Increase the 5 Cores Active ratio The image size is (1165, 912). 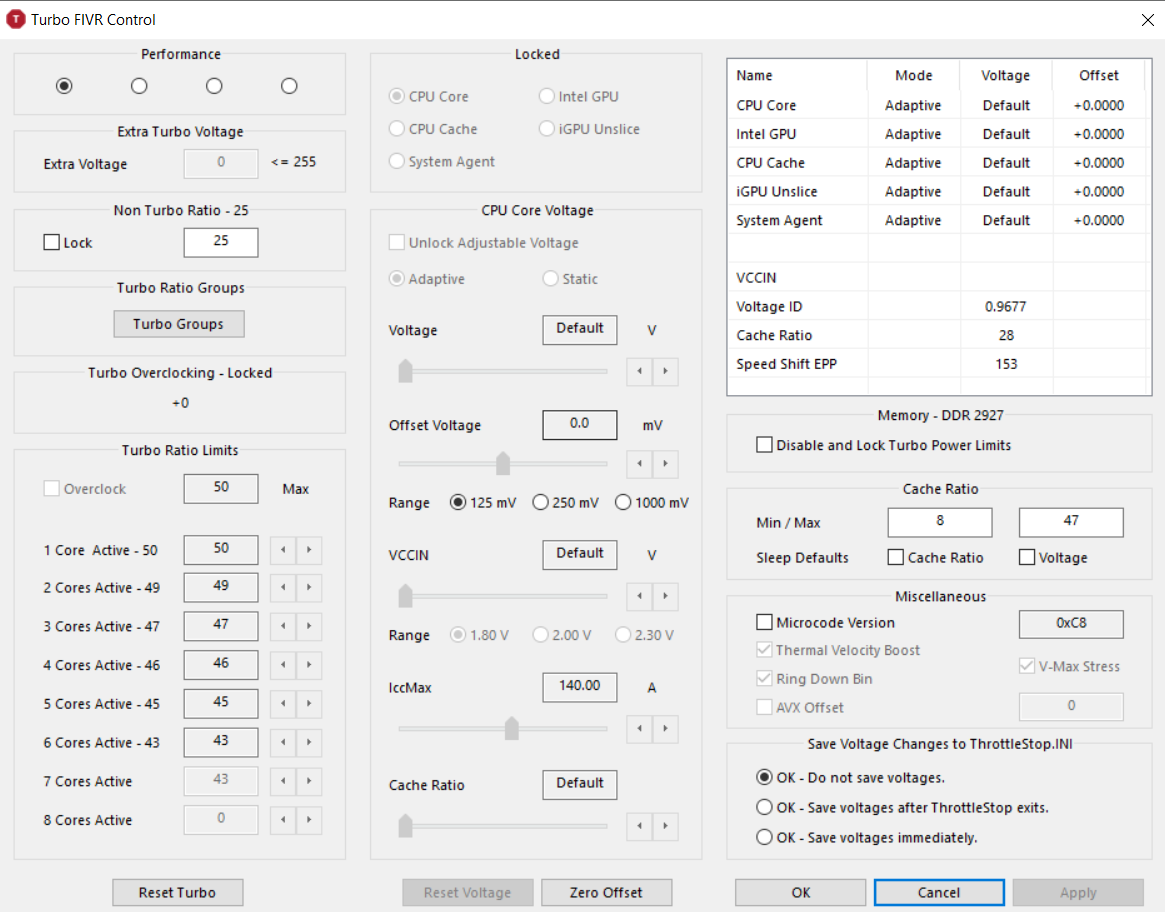pos(309,703)
